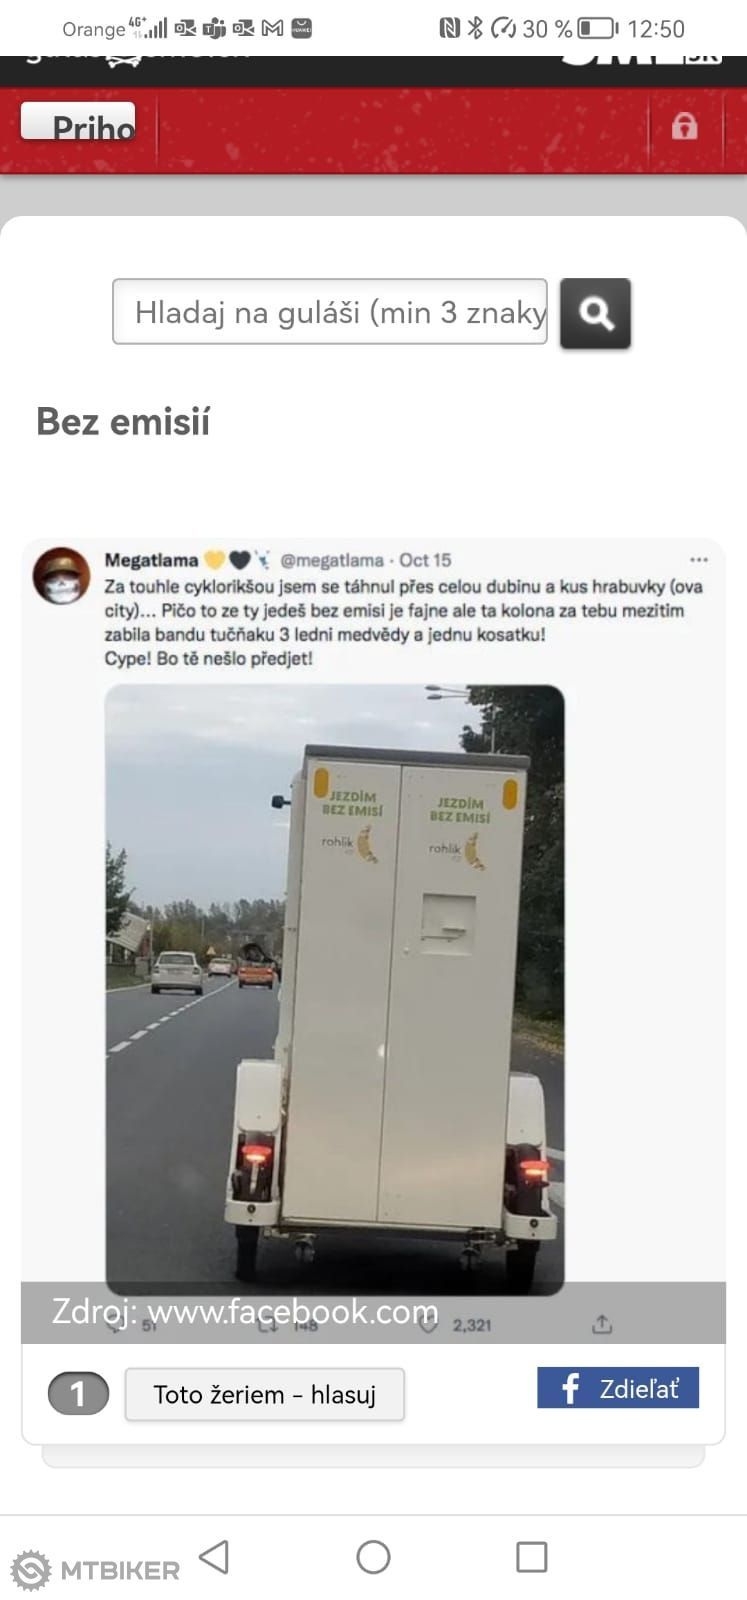Share post via Facebook Zdieľať button
This screenshot has height=1600, width=747.
coord(618,1388)
